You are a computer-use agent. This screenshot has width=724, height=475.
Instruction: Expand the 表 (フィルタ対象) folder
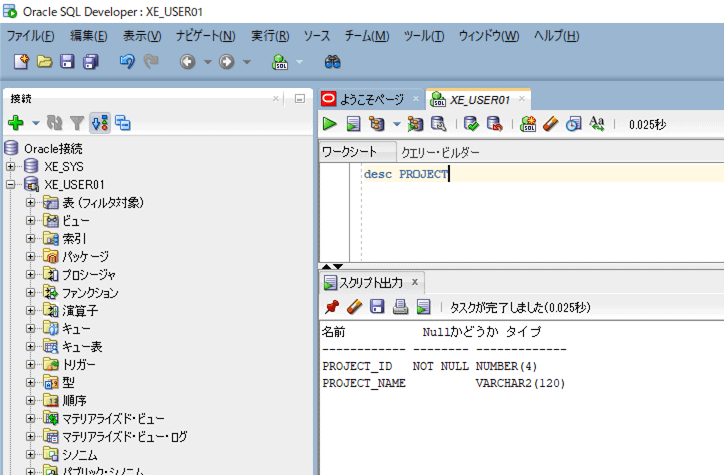pos(30,203)
